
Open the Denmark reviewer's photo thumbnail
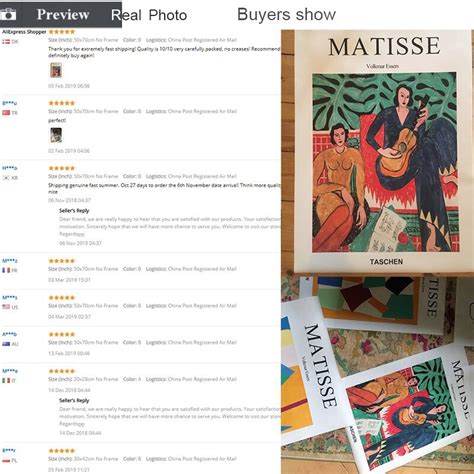56,70
